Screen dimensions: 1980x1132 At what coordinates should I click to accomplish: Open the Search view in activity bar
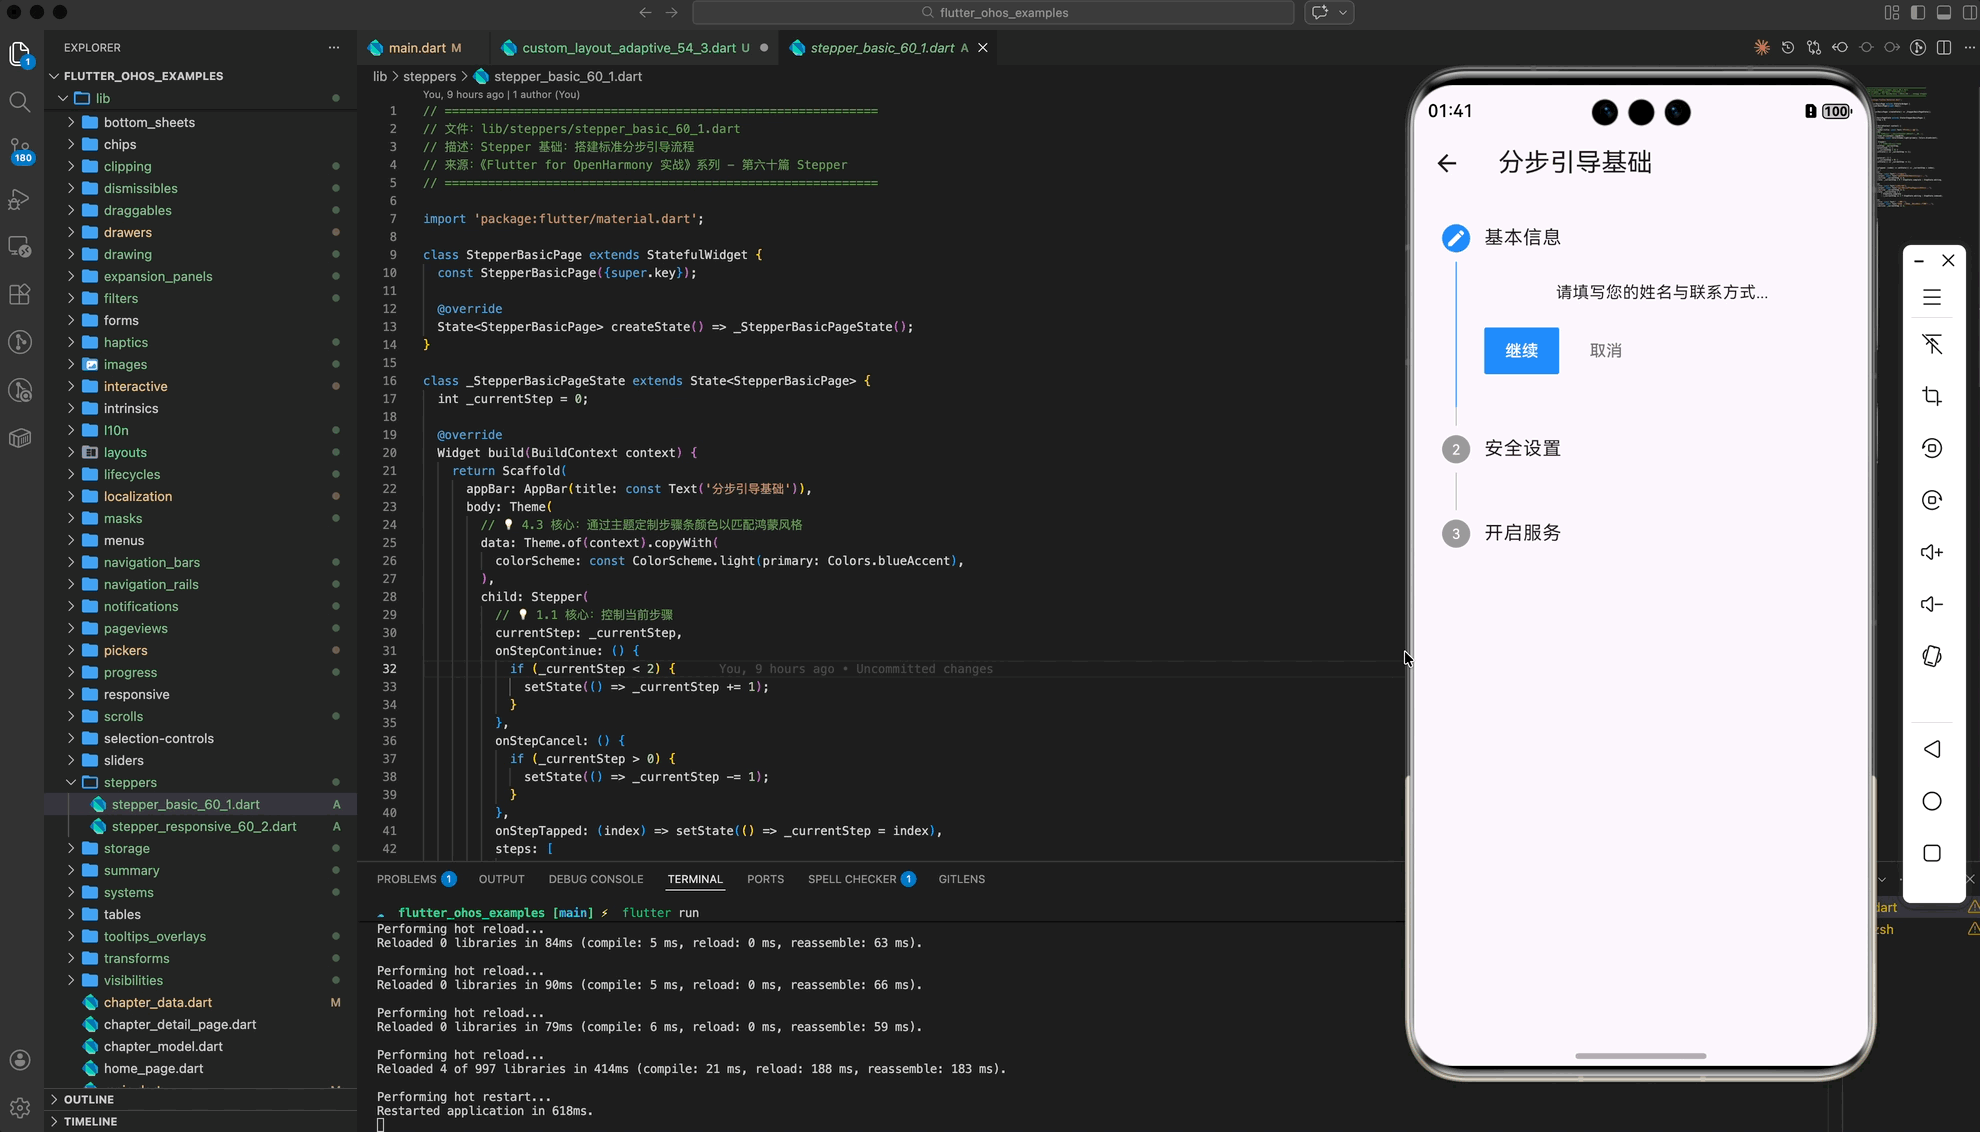pos(19,101)
